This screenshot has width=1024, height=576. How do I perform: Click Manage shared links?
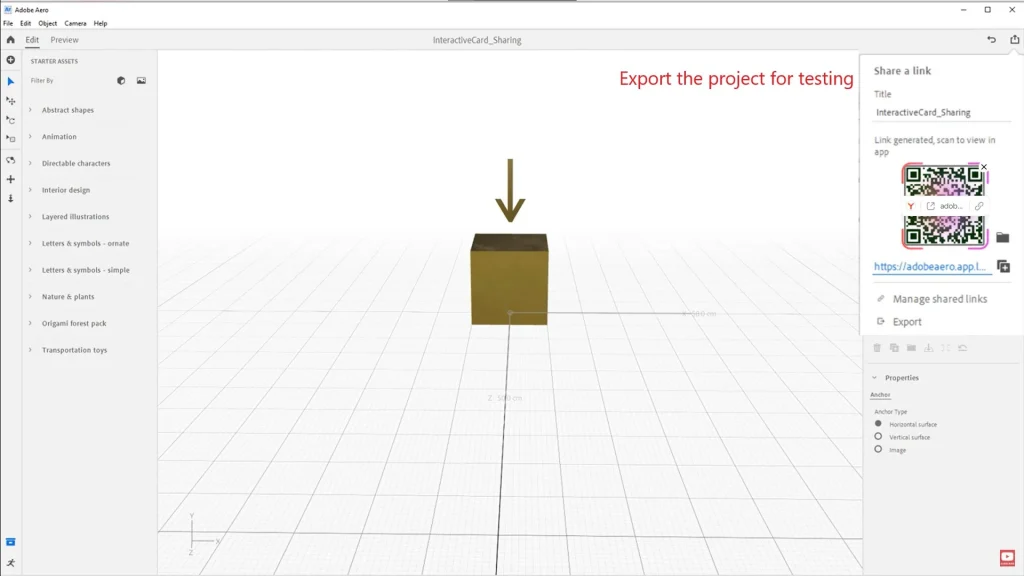tap(940, 299)
